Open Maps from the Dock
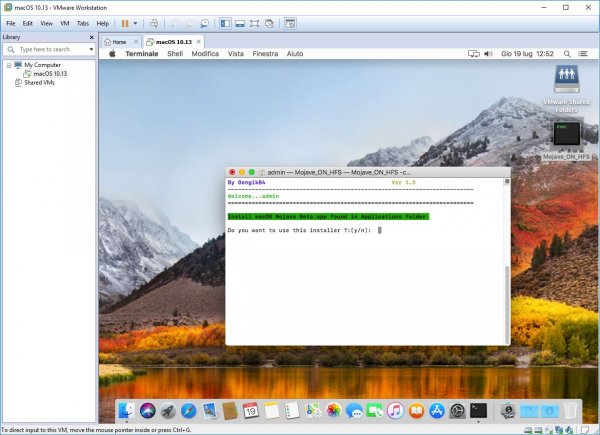Viewport: 600px width, 435px height. 313,411
